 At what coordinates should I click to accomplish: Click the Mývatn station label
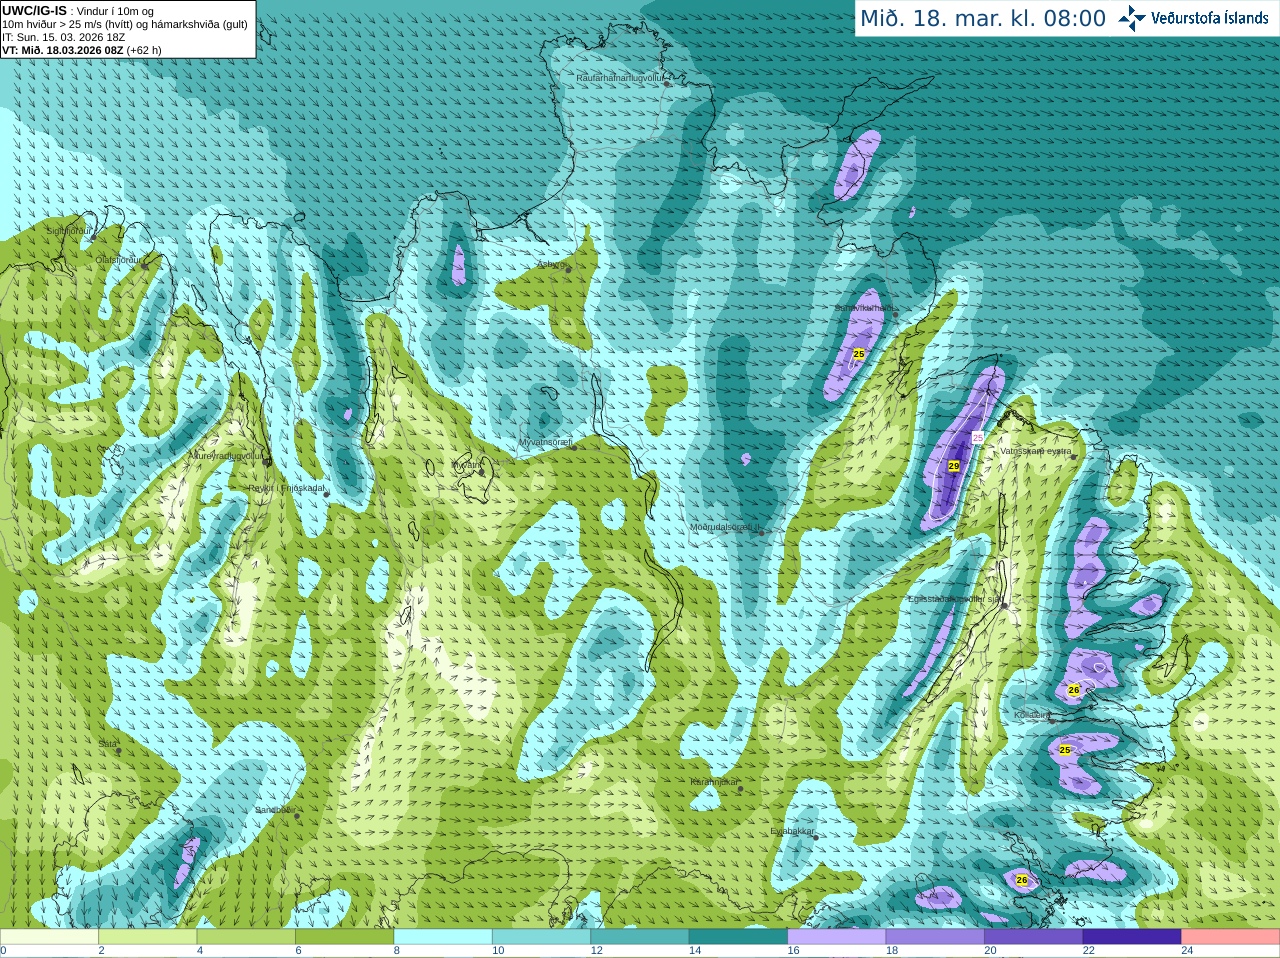(466, 465)
